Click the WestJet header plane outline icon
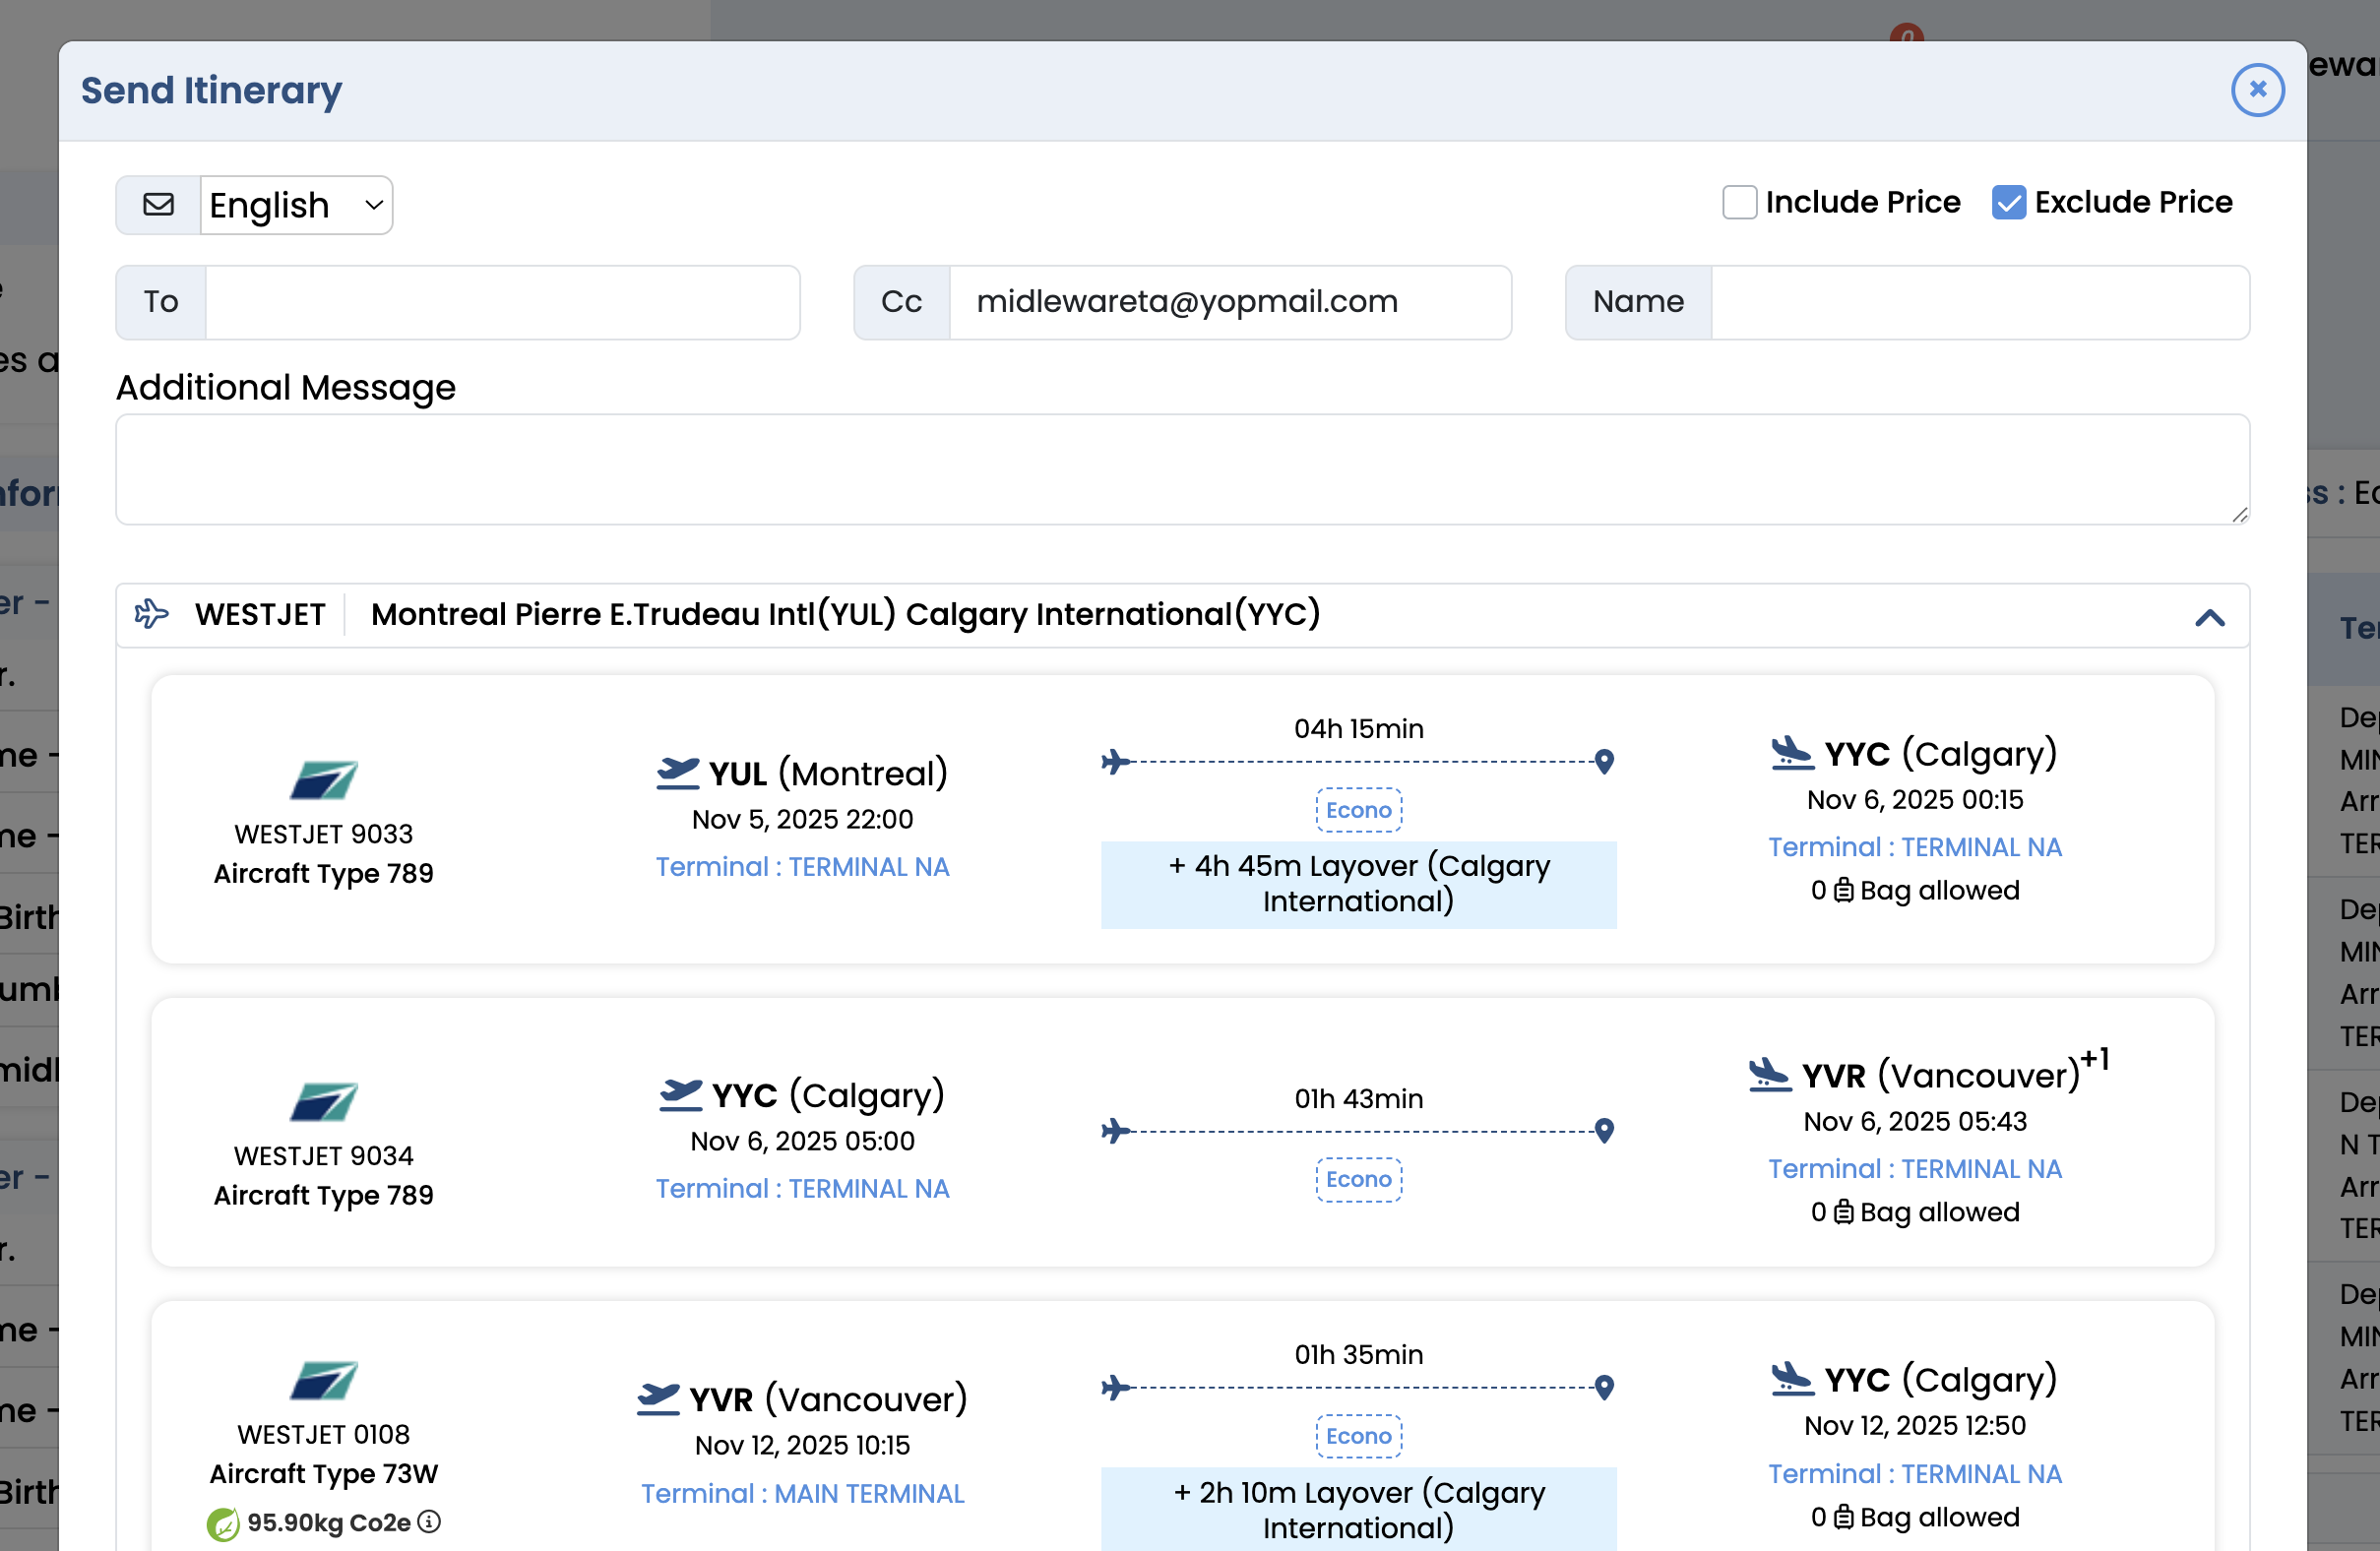The image size is (2380, 1551). 151,613
